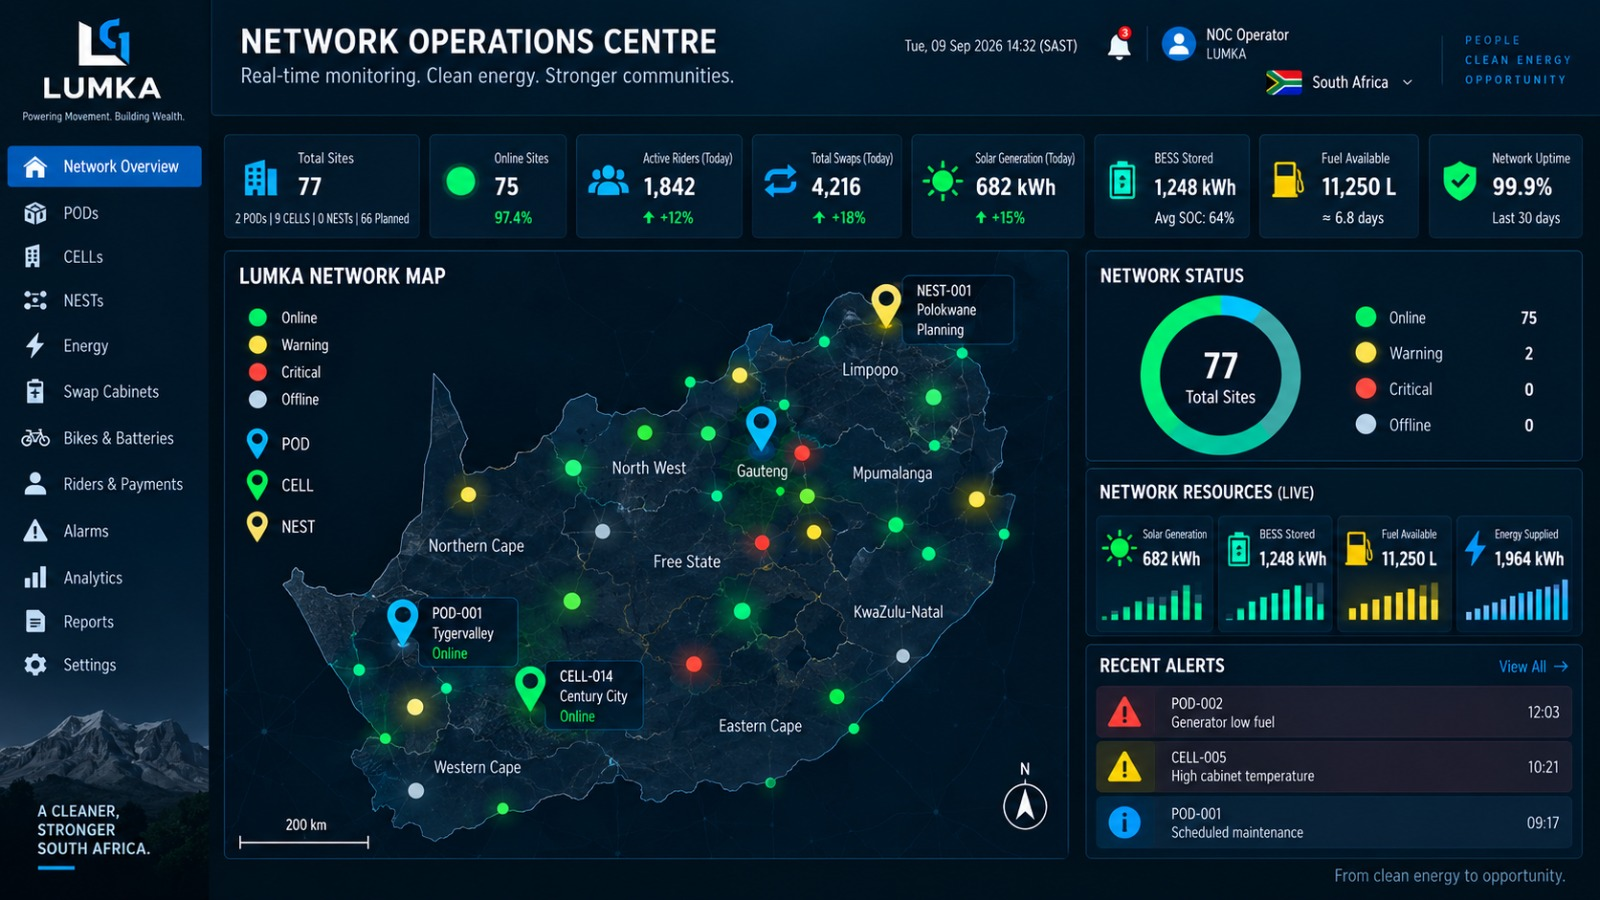
Task: Click the NEST-001 Polokwane map pin
Action: click(x=886, y=305)
